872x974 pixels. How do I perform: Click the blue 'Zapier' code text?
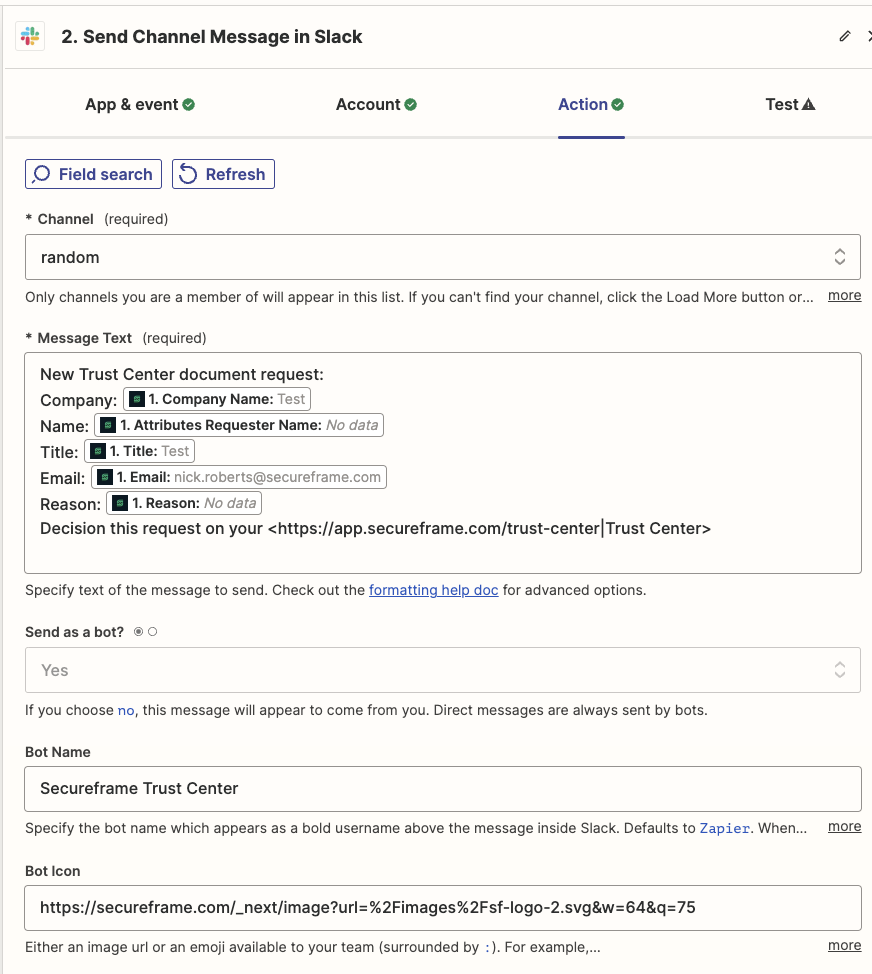pyautogui.click(x=725, y=829)
